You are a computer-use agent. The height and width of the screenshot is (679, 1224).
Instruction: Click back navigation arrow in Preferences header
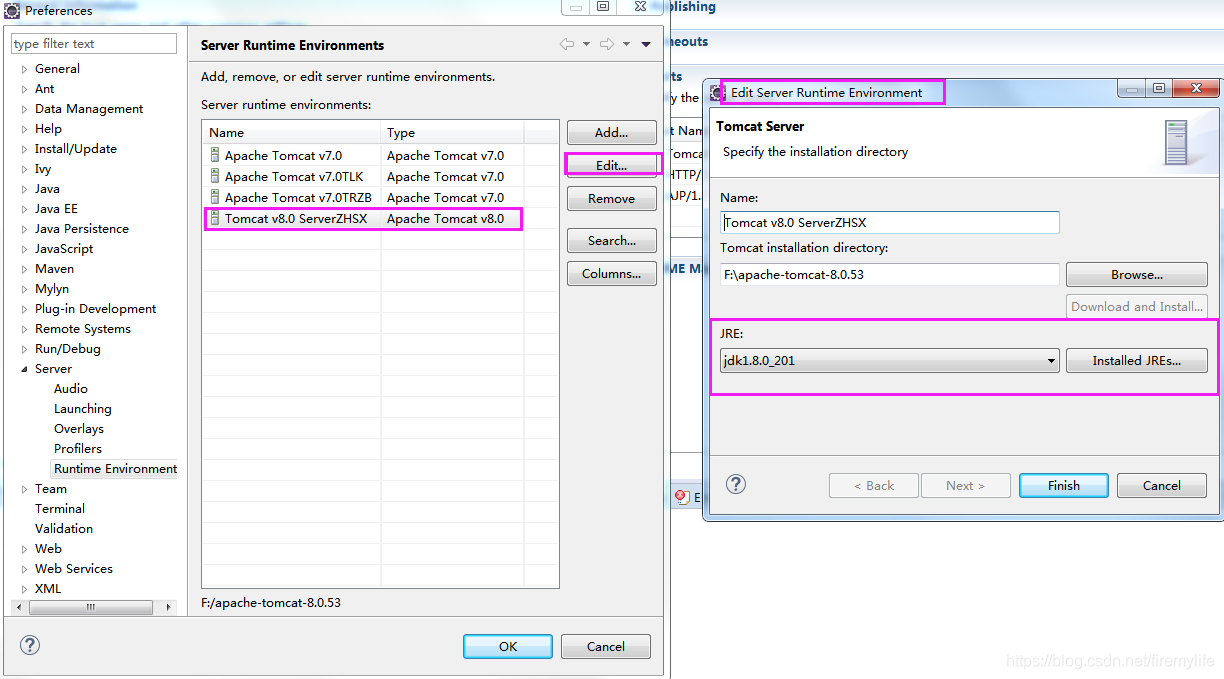[x=567, y=44]
